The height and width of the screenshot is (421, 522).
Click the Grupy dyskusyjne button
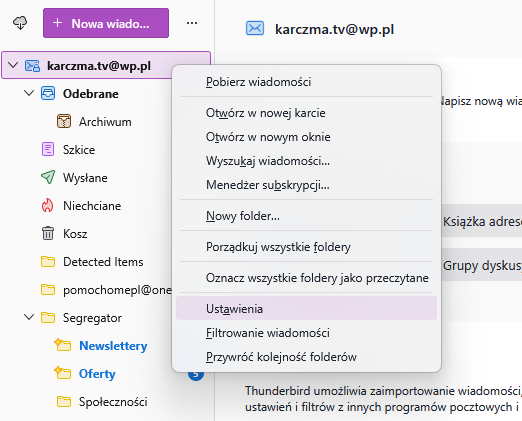482,265
